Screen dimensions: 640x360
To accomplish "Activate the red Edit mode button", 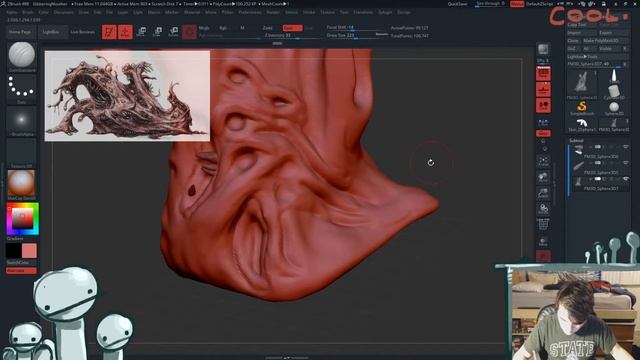I will (109, 32).
